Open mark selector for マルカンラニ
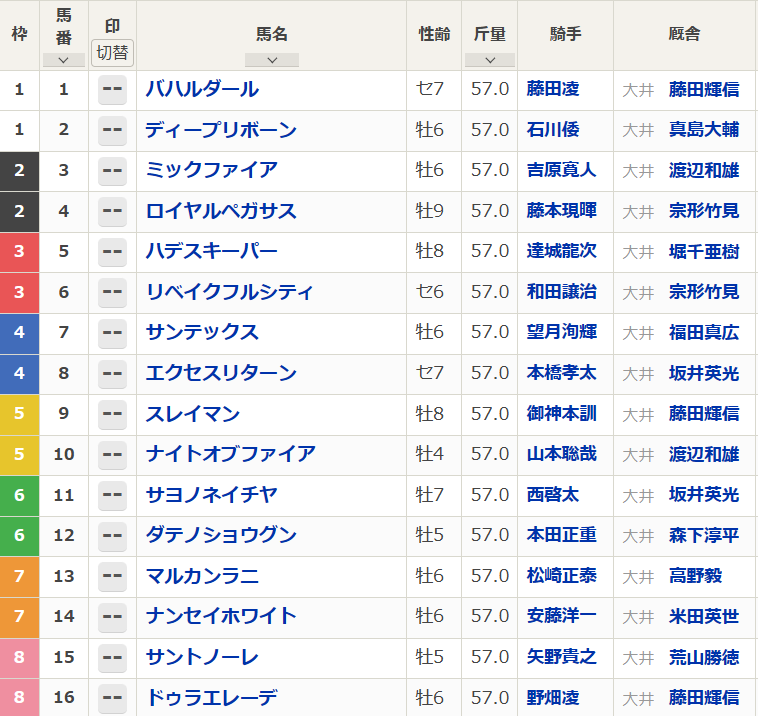The width and height of the screenshot is (758, 716). pyautogui.click(x=112, y=576)
